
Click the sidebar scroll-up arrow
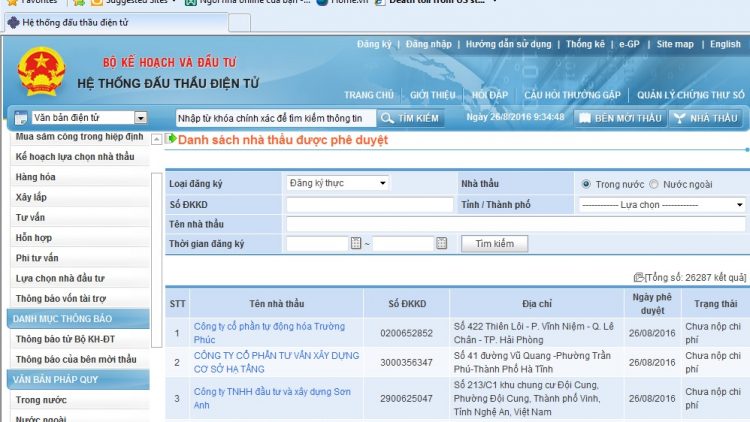156,139
